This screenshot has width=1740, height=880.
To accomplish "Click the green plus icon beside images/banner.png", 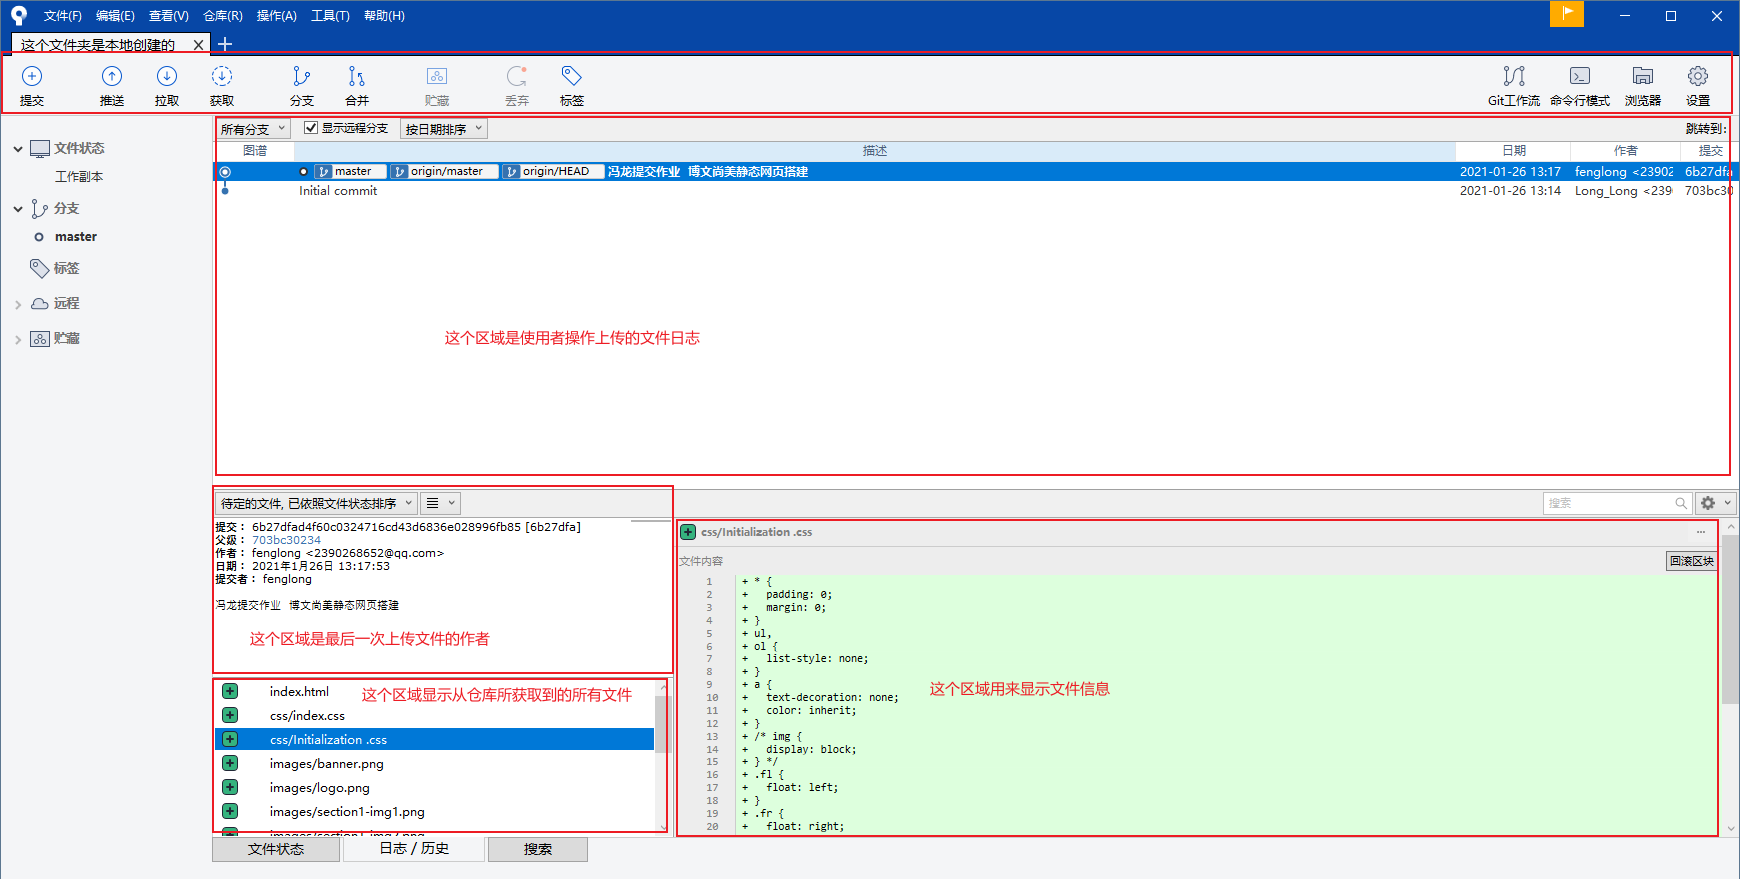I will pyautogui.click(x=230, y=763).
